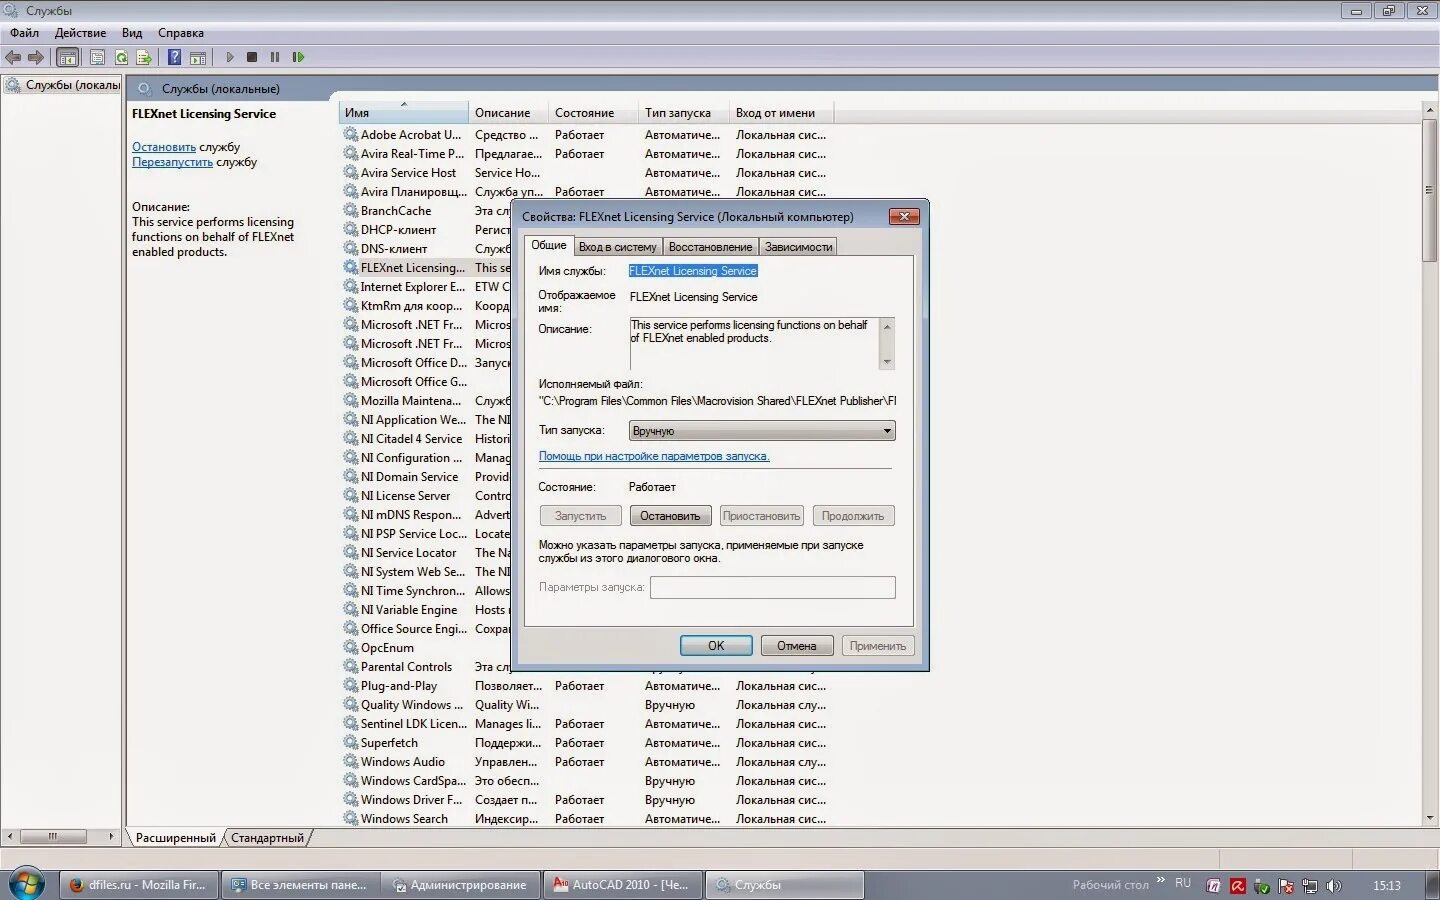Switch to the Dependencies tab
Viewport: 1440px width, 900px height.
798,247
